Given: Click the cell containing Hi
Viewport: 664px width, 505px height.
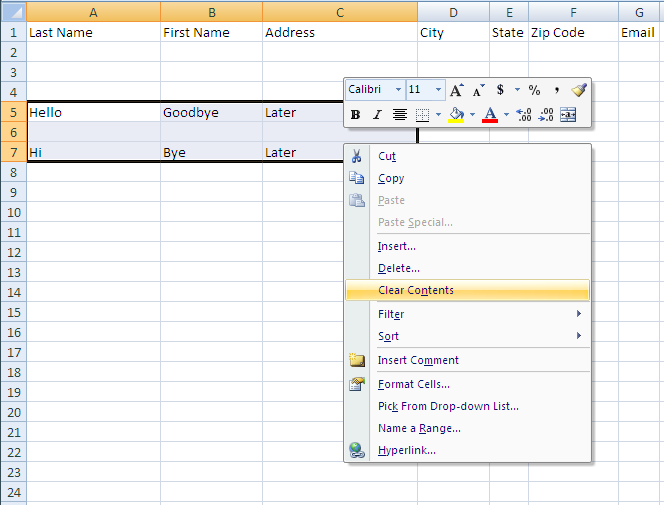Looking at the screenshot, I should point(94,152).
